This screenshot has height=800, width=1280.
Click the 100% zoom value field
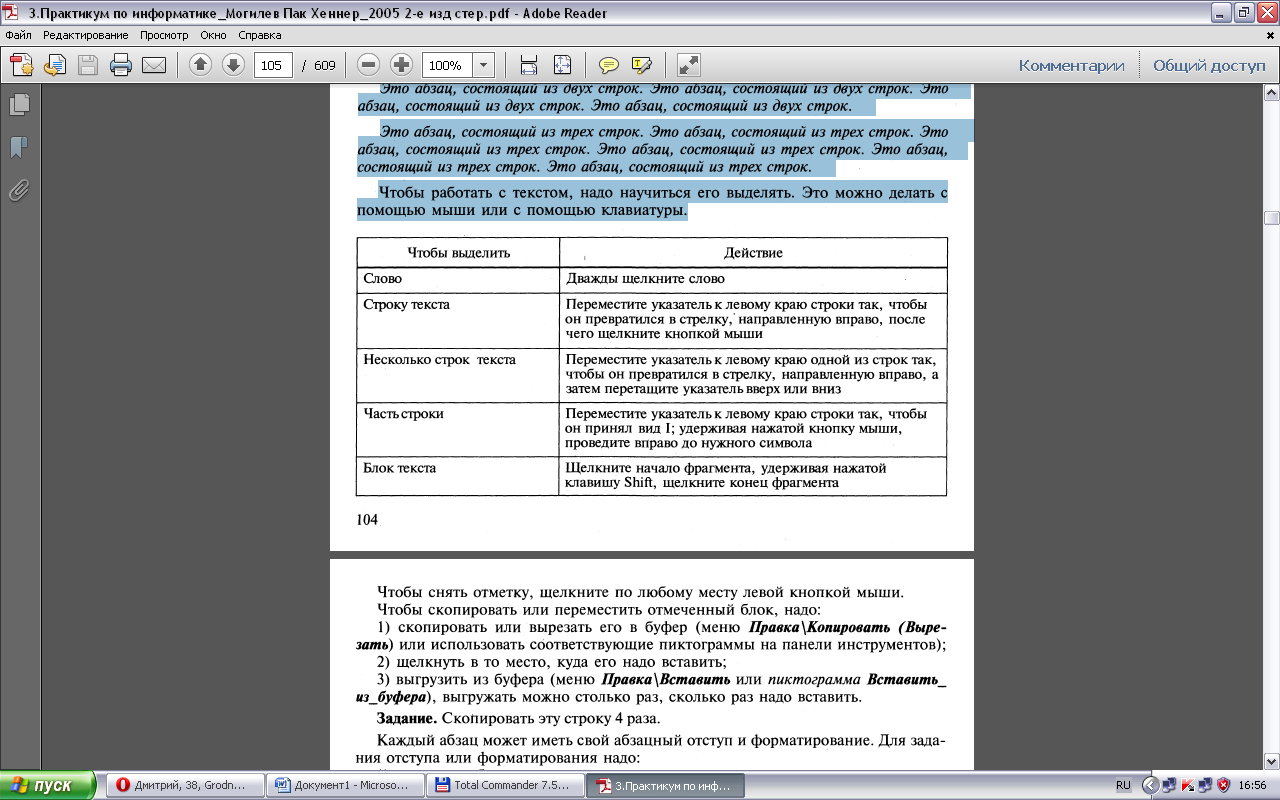pos(446,65)
